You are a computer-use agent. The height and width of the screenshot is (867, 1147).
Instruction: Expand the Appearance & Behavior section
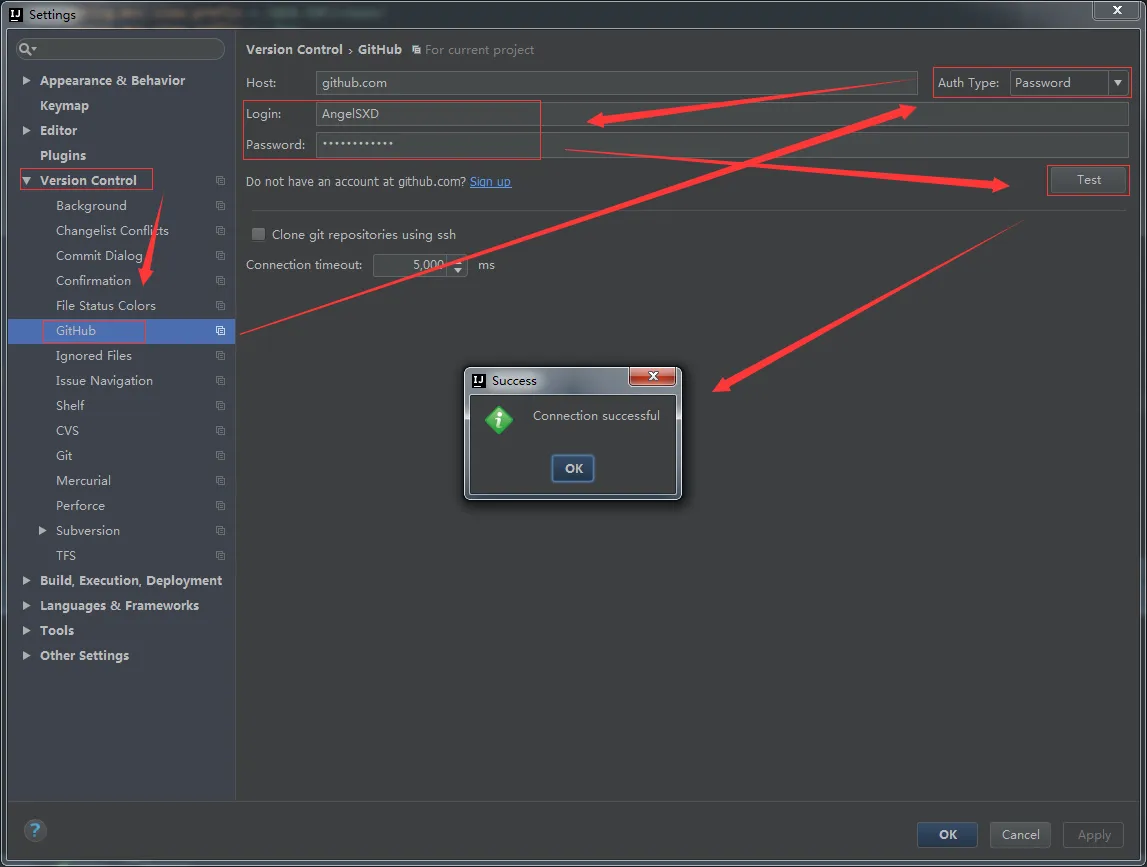click(27, 81)
